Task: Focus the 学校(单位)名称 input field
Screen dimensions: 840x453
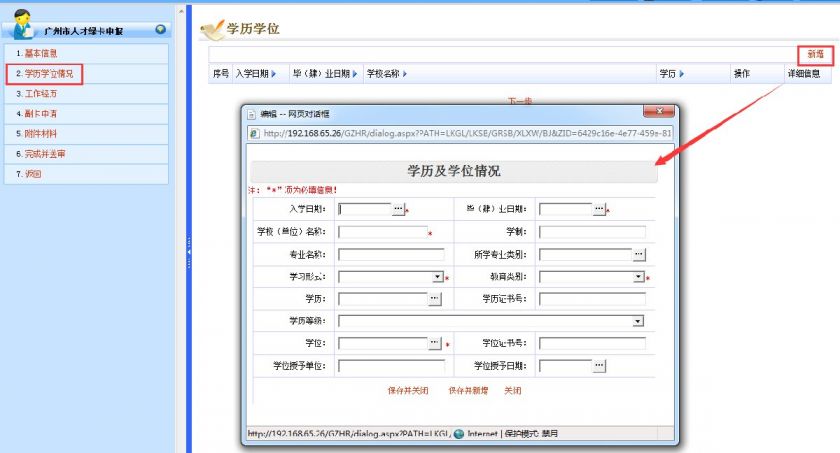Action: (382, 232)
